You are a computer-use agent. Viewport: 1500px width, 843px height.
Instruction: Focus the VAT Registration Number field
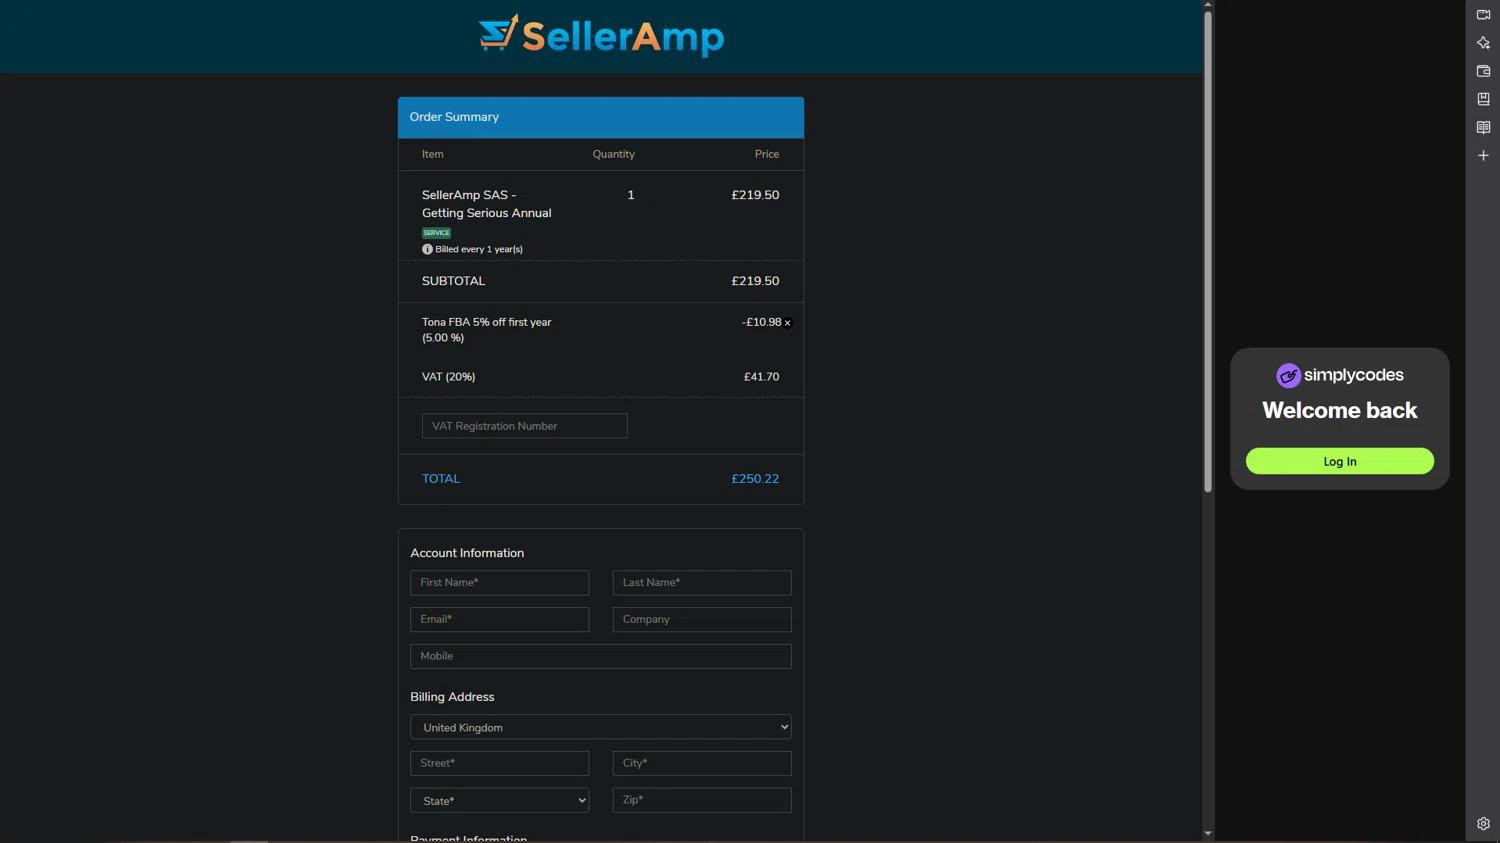point(525,426)
